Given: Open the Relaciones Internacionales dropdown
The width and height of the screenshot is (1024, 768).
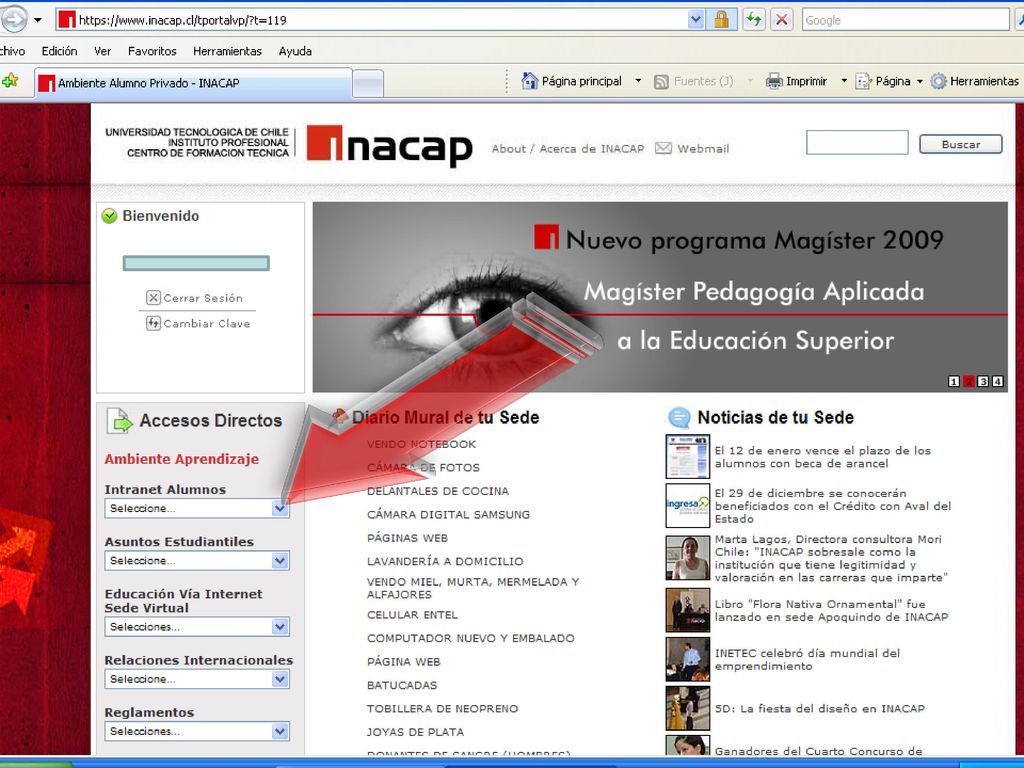Looking at the screenshot, I should 197,679.
